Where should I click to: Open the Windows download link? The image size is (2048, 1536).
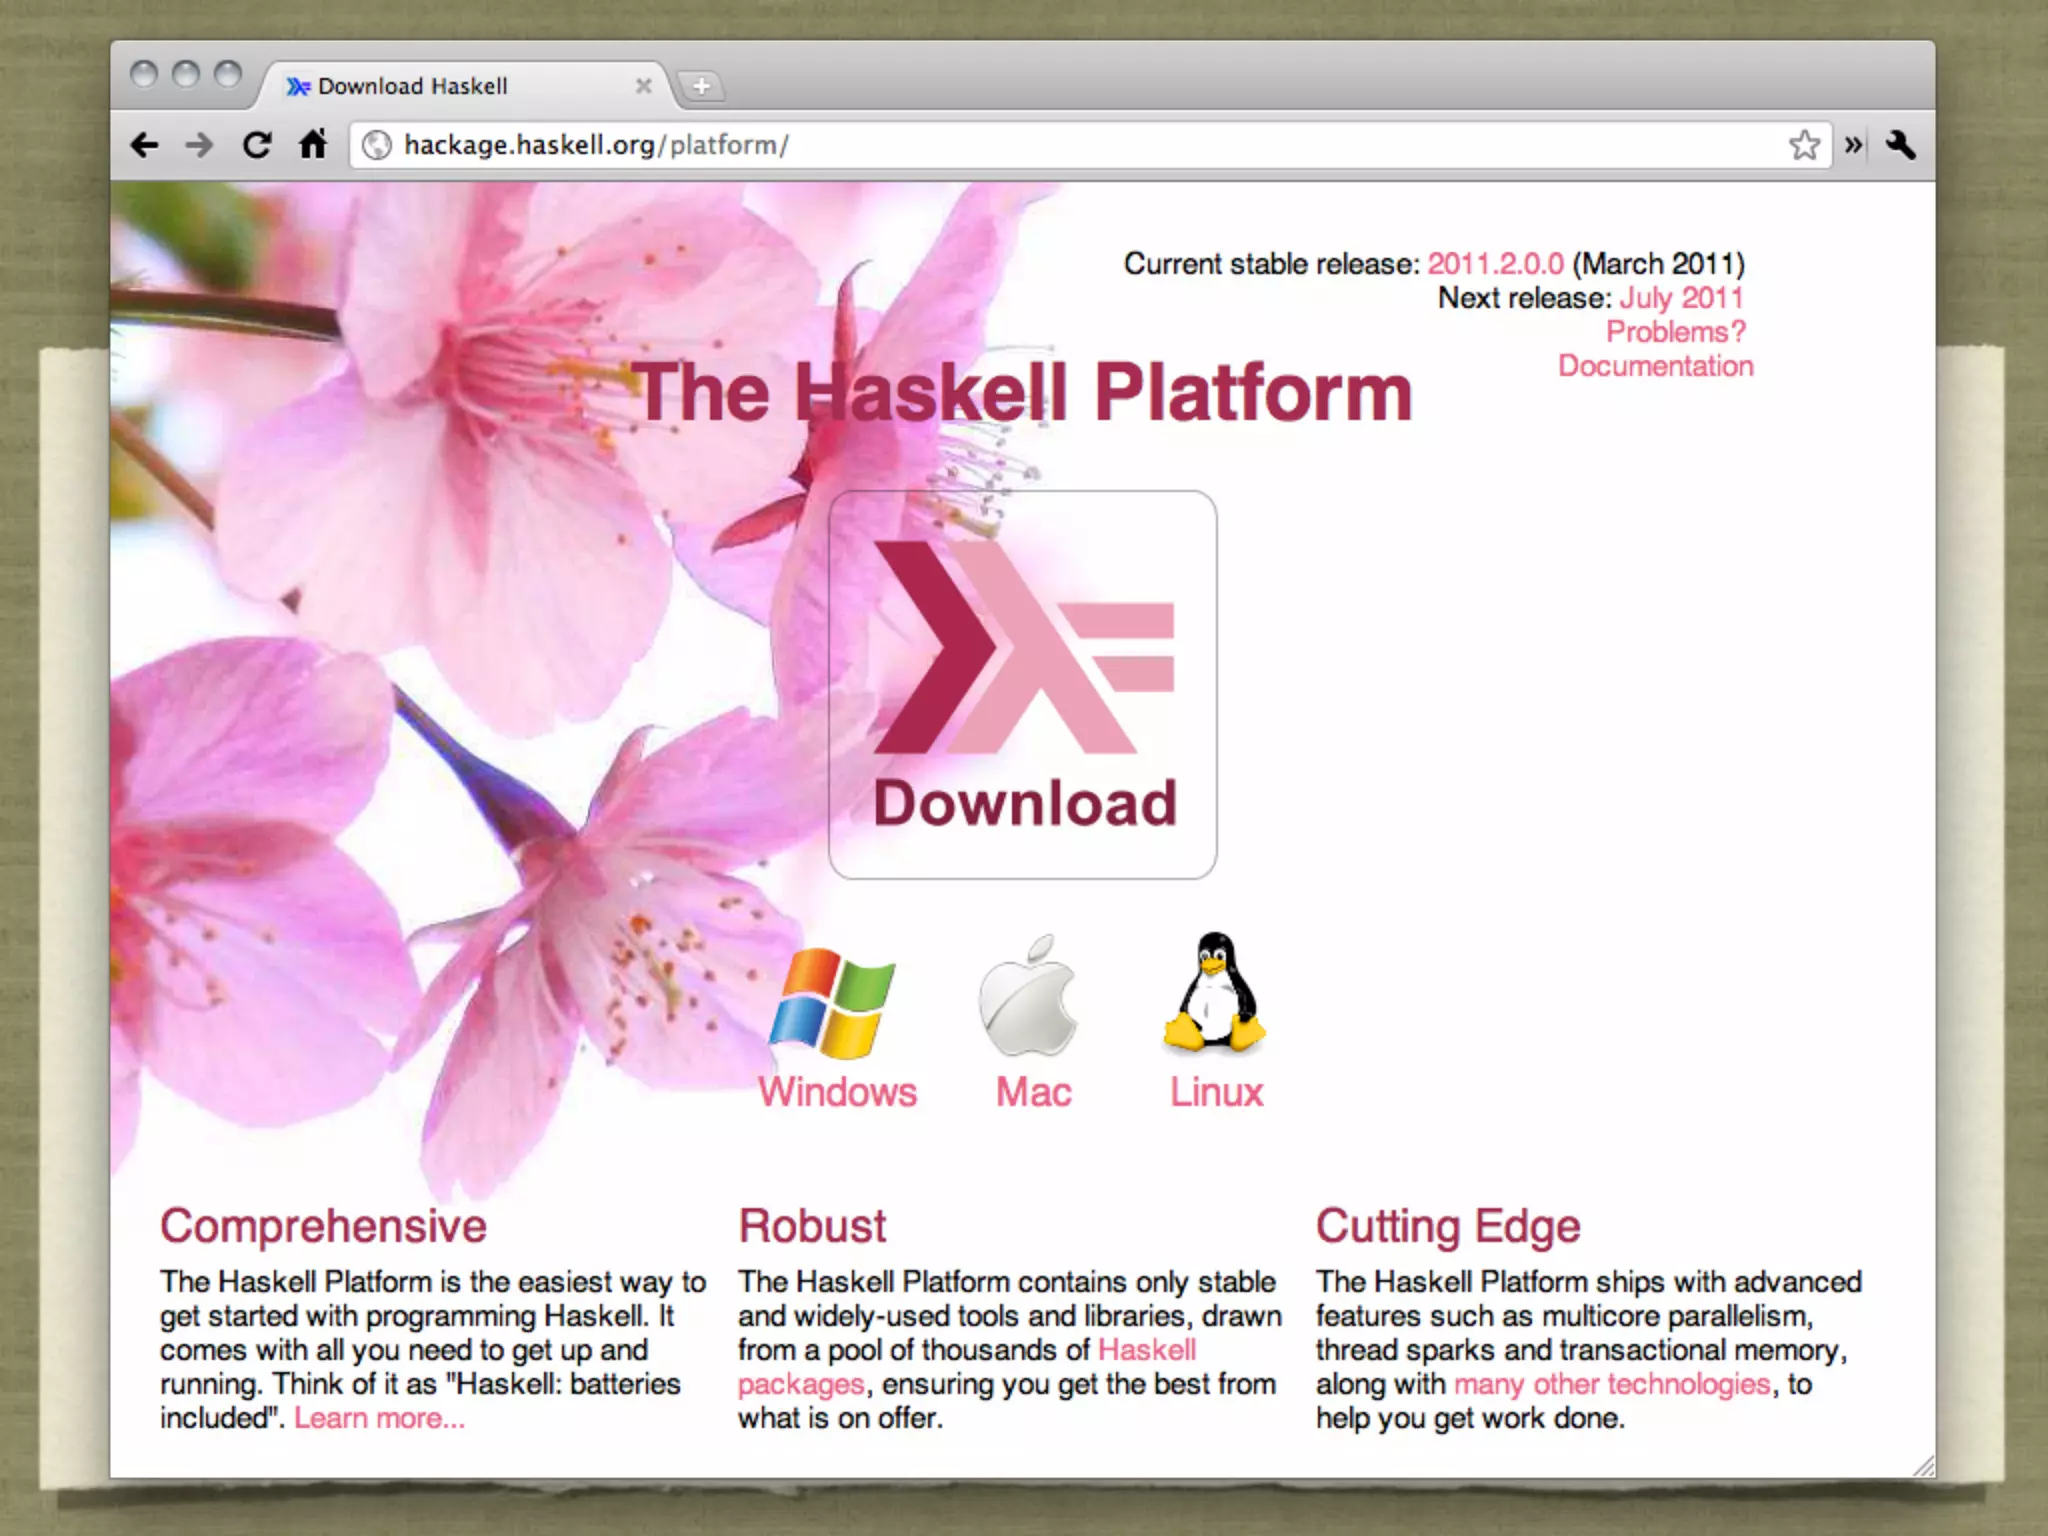tap(837, 1092)
